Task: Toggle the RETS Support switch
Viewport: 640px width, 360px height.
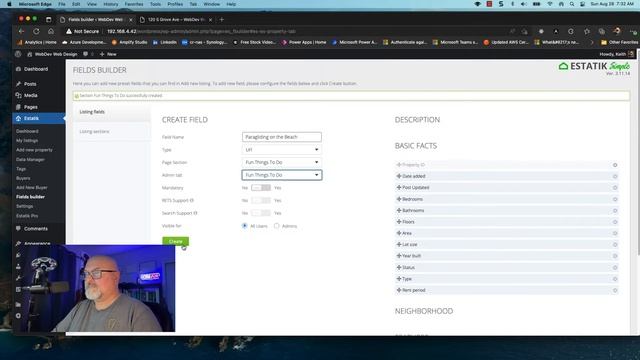Action: [261, 200]
